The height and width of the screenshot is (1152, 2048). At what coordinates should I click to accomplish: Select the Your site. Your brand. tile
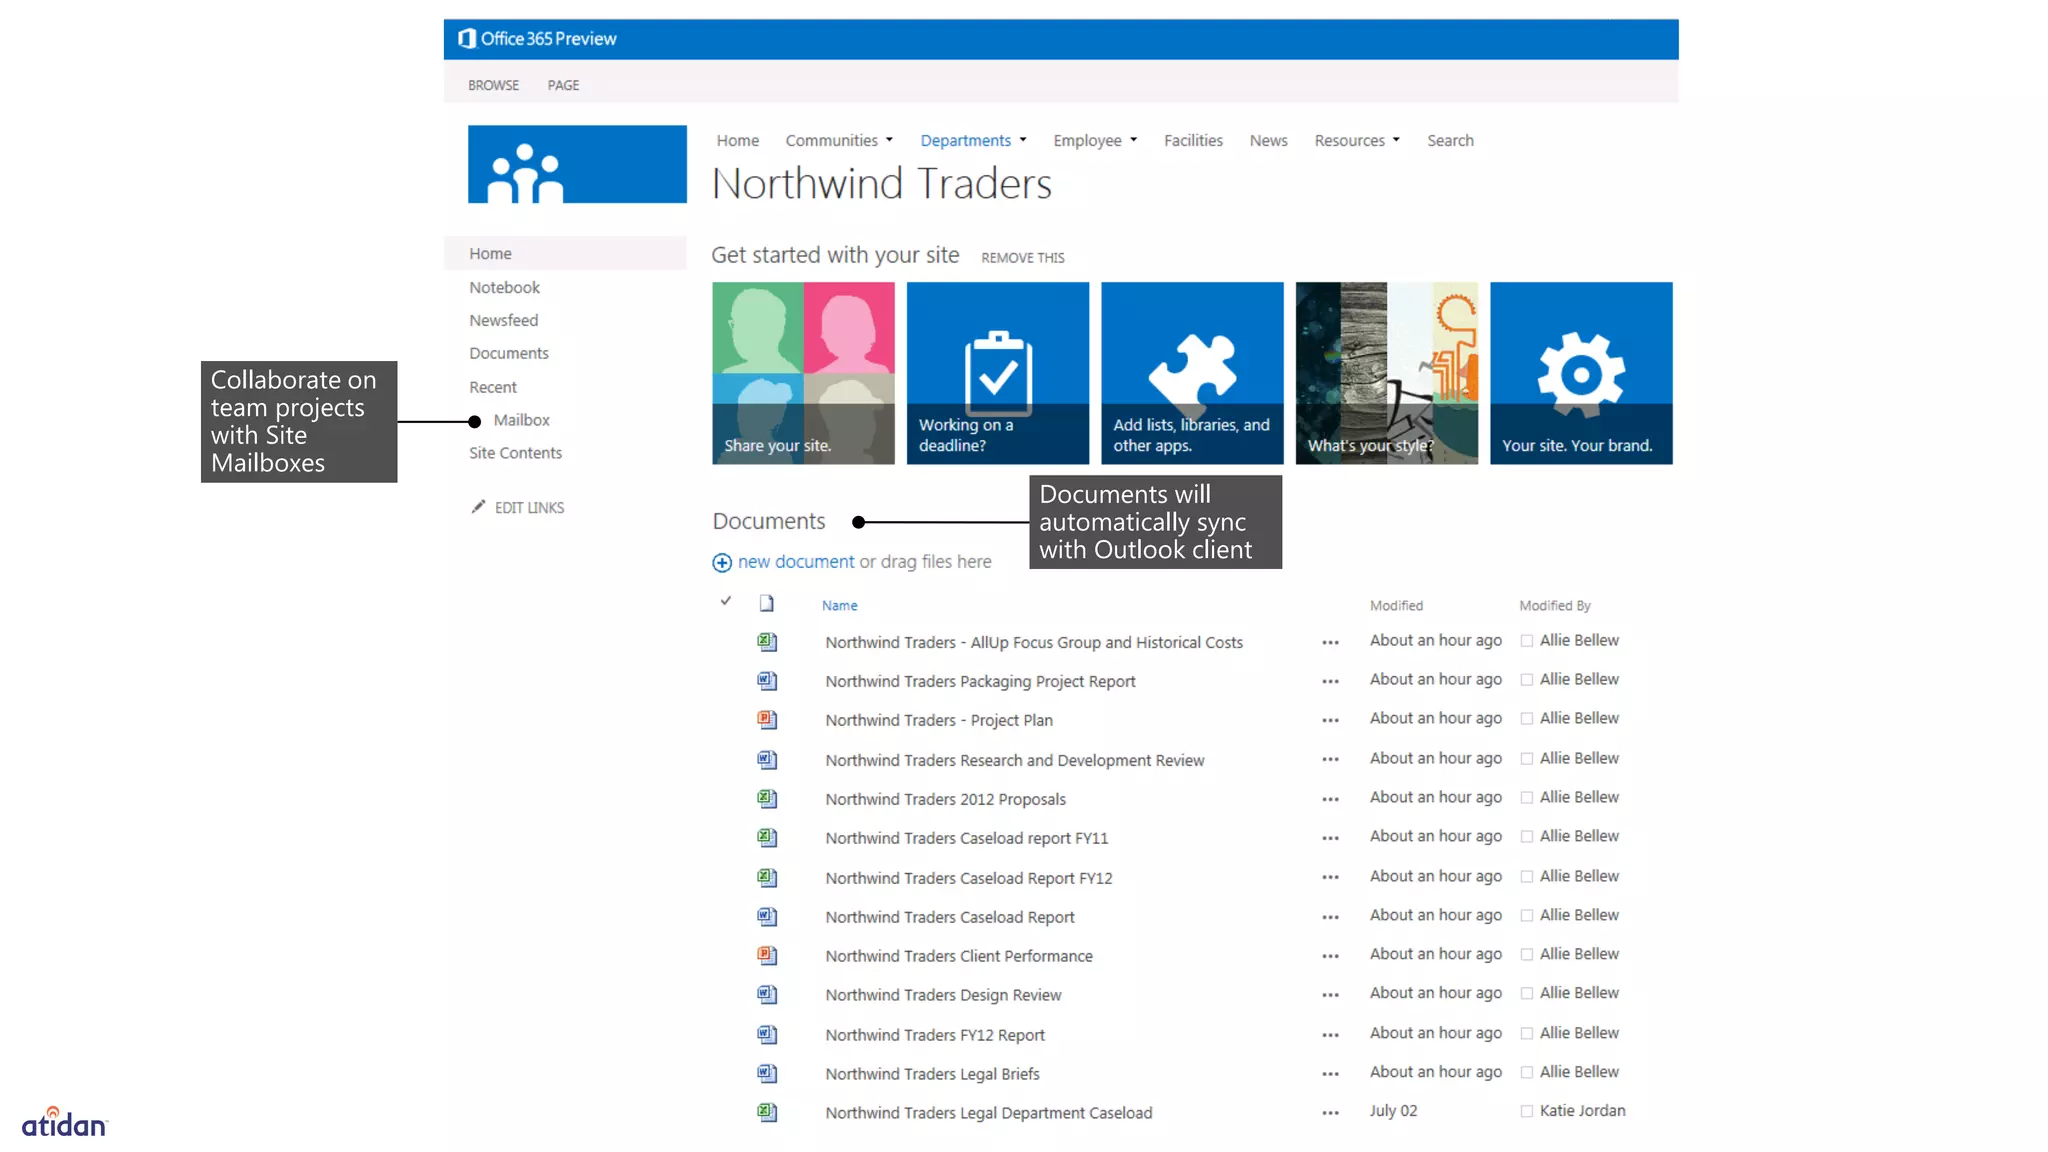click(x=1581, y=373)
